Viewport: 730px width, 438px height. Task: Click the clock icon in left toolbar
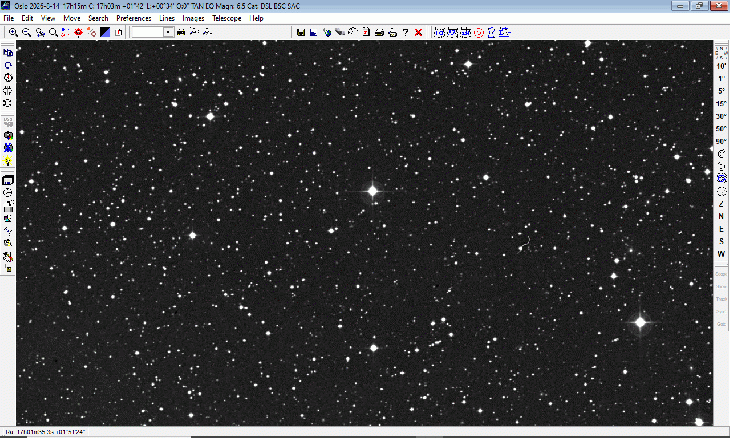click(8, 78)
